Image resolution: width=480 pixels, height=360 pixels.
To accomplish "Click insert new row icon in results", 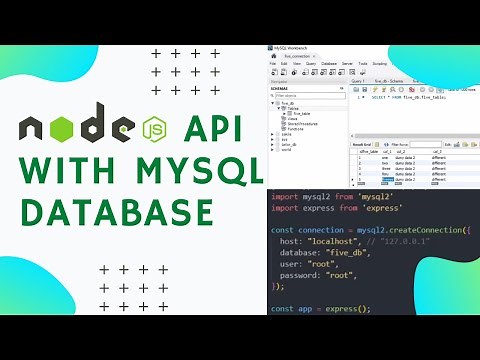I will (x=465, y=144).
